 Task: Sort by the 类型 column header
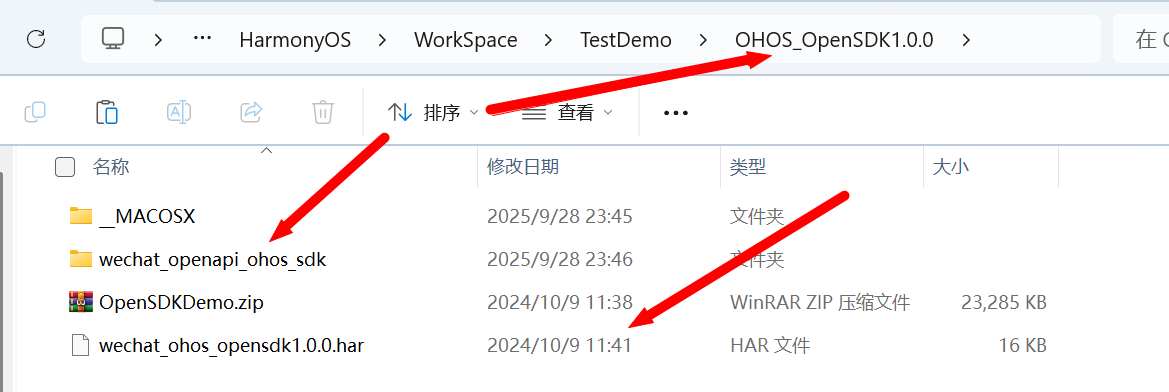(x=748, y=167)
